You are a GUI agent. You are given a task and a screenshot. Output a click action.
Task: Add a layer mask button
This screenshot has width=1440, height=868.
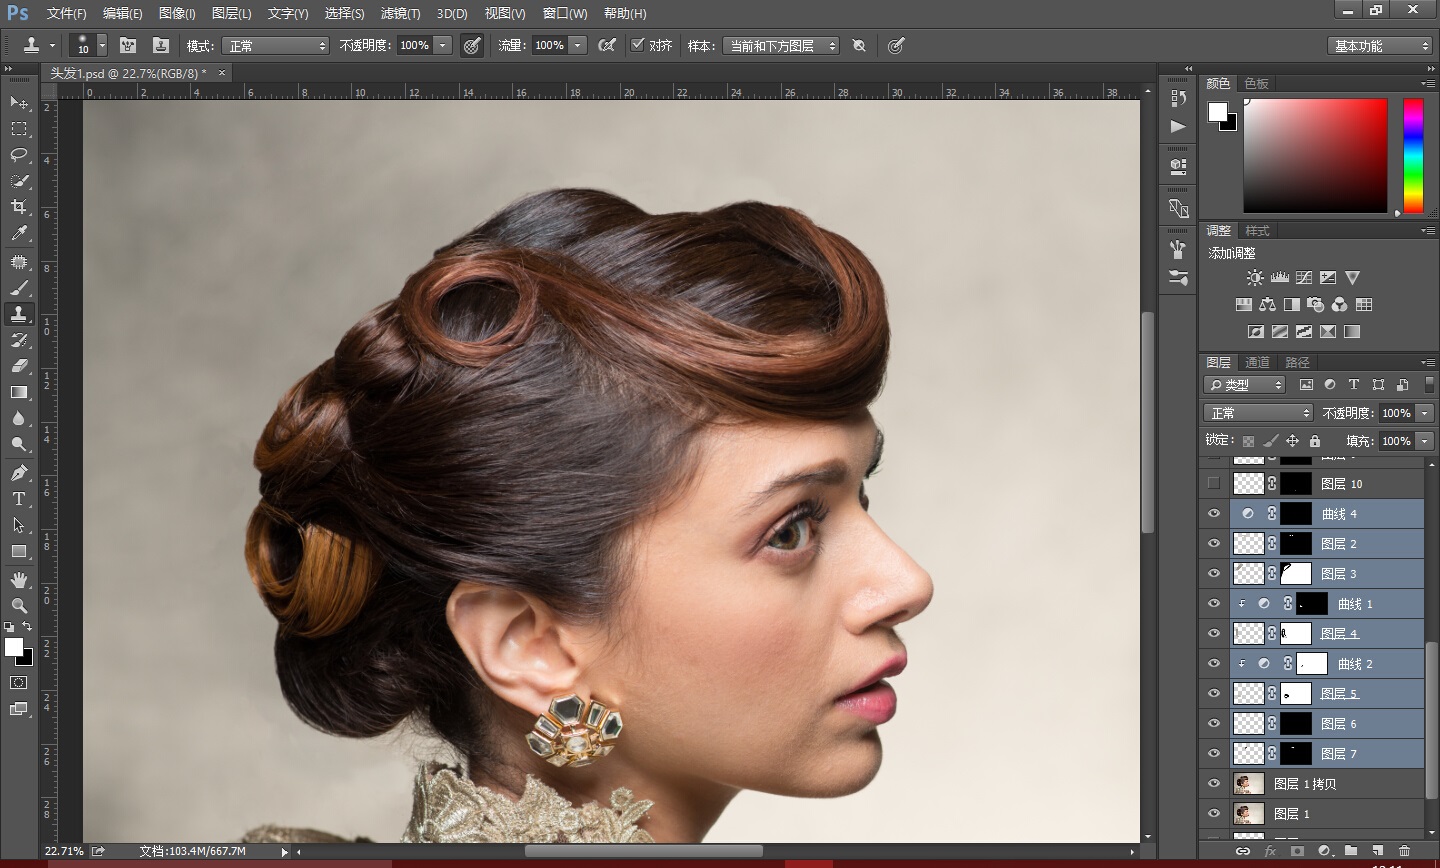coord(1297,851)
